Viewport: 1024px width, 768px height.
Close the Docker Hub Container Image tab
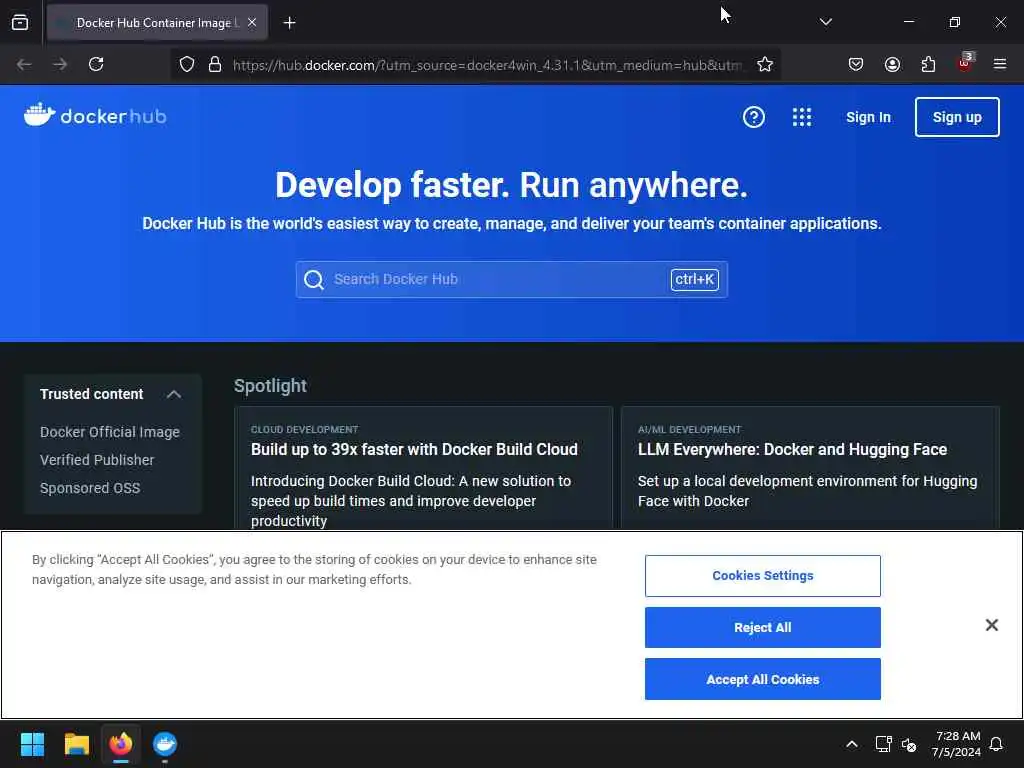252,22
